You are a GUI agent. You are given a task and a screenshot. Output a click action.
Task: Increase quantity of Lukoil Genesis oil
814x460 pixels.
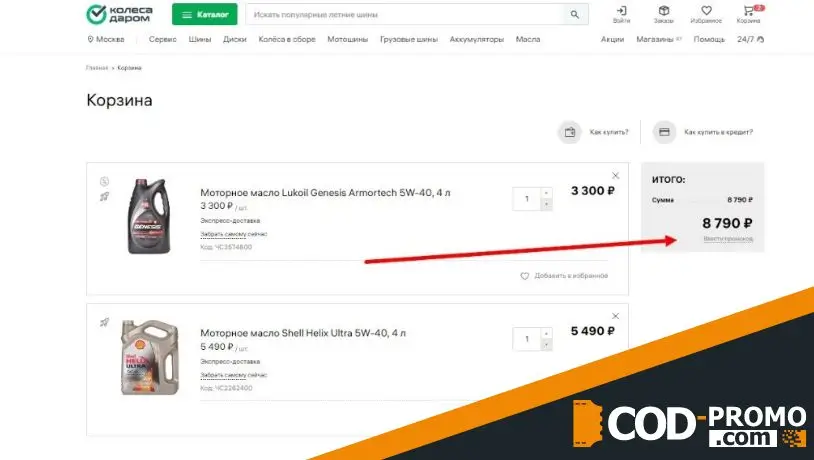(546, 193)
